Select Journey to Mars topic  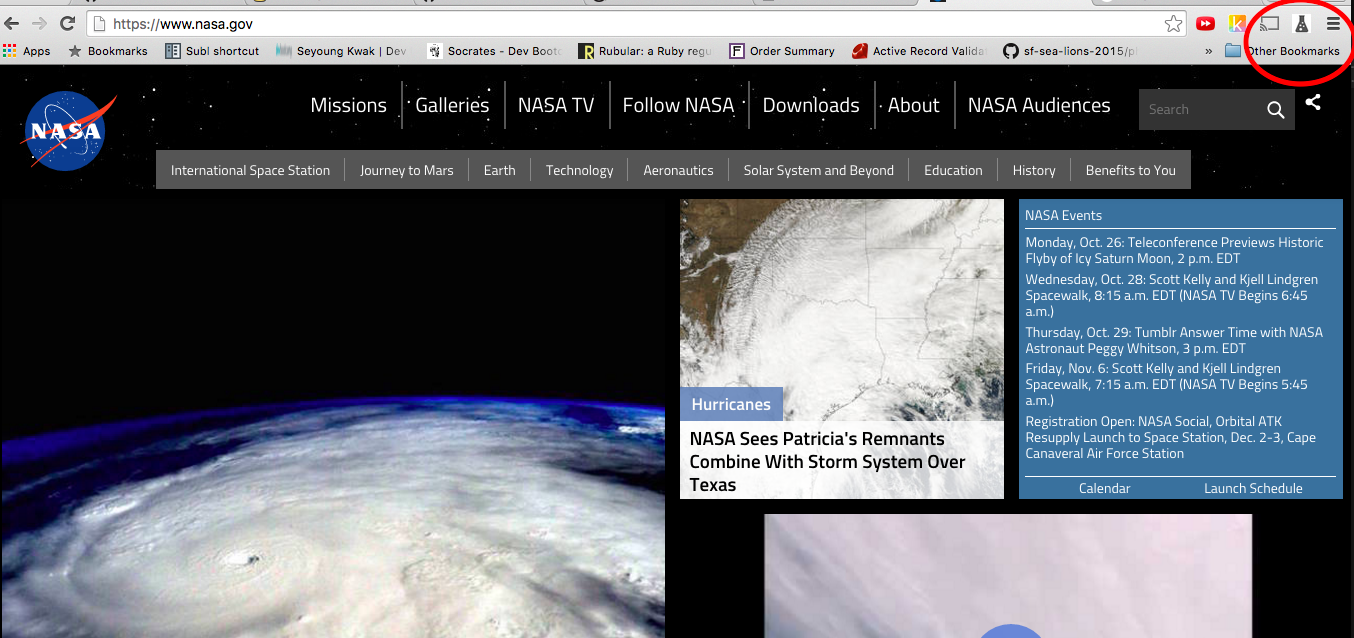[x=406, y=170]
